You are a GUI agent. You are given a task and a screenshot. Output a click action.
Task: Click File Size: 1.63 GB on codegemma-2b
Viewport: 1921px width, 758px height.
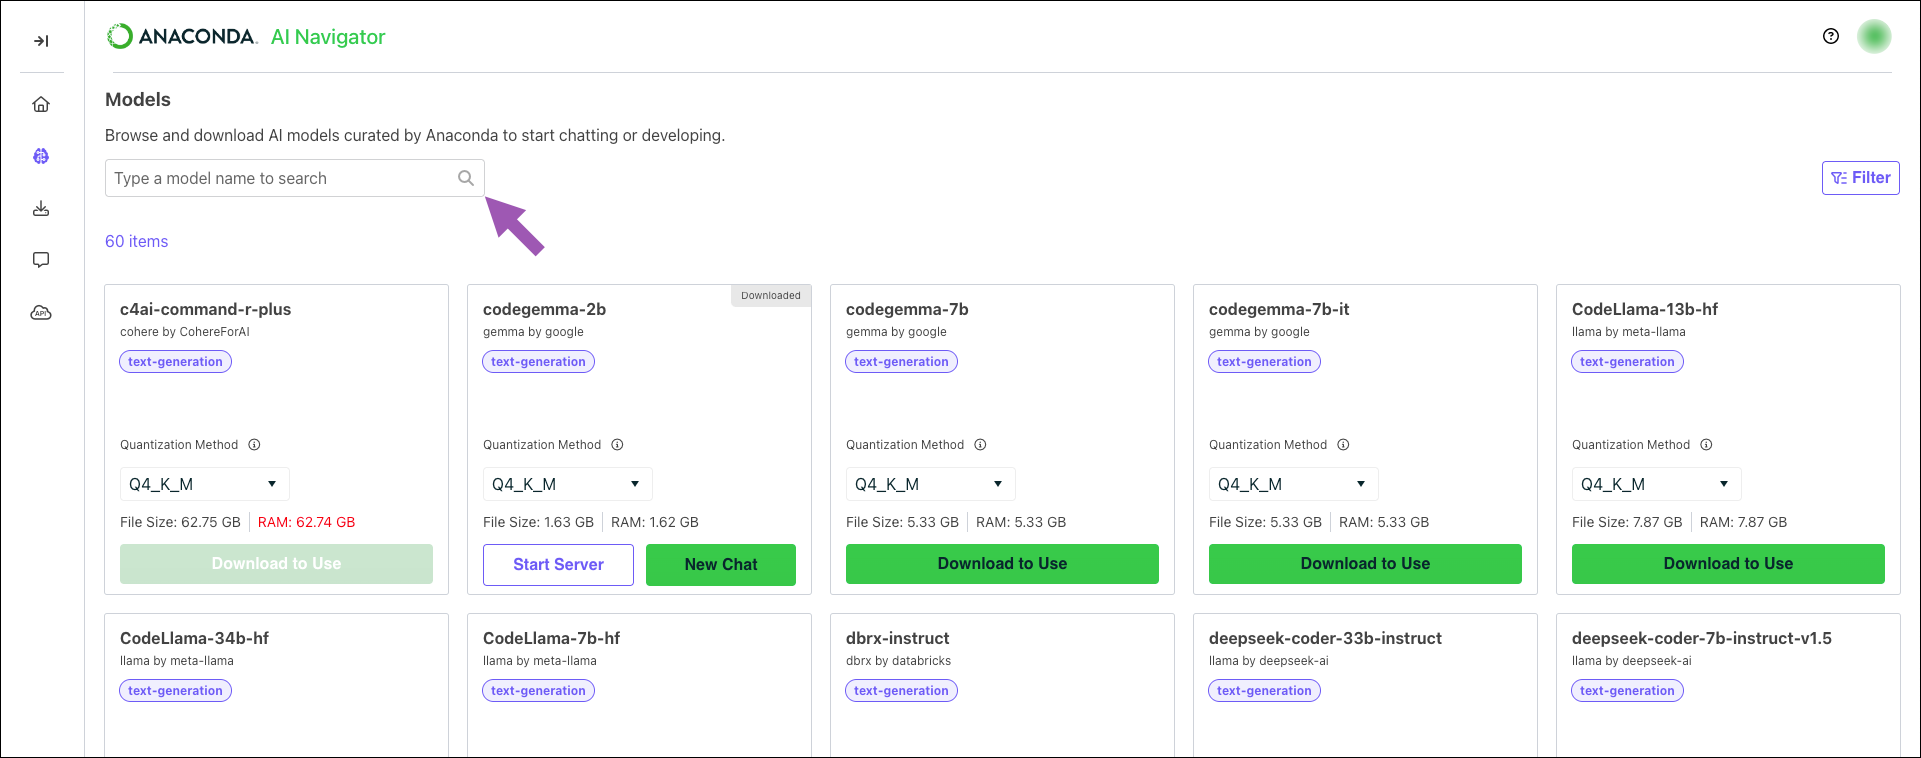(x=538, y=523)
